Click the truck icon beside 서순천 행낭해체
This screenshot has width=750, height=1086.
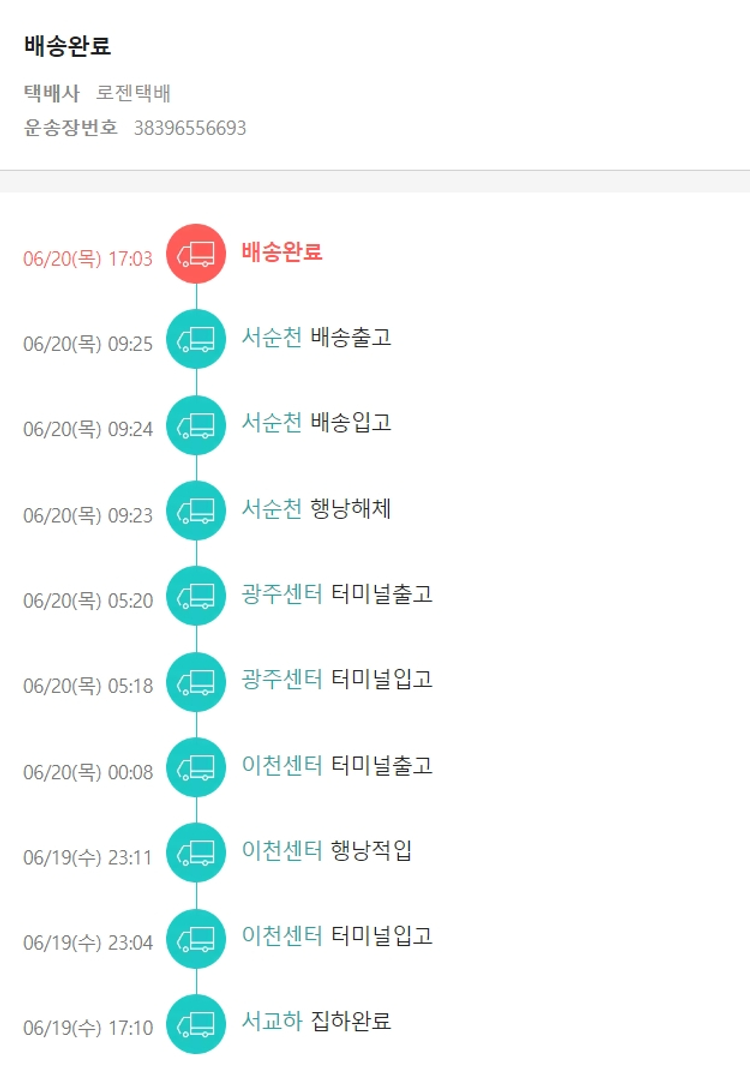(x=196, y=511)
